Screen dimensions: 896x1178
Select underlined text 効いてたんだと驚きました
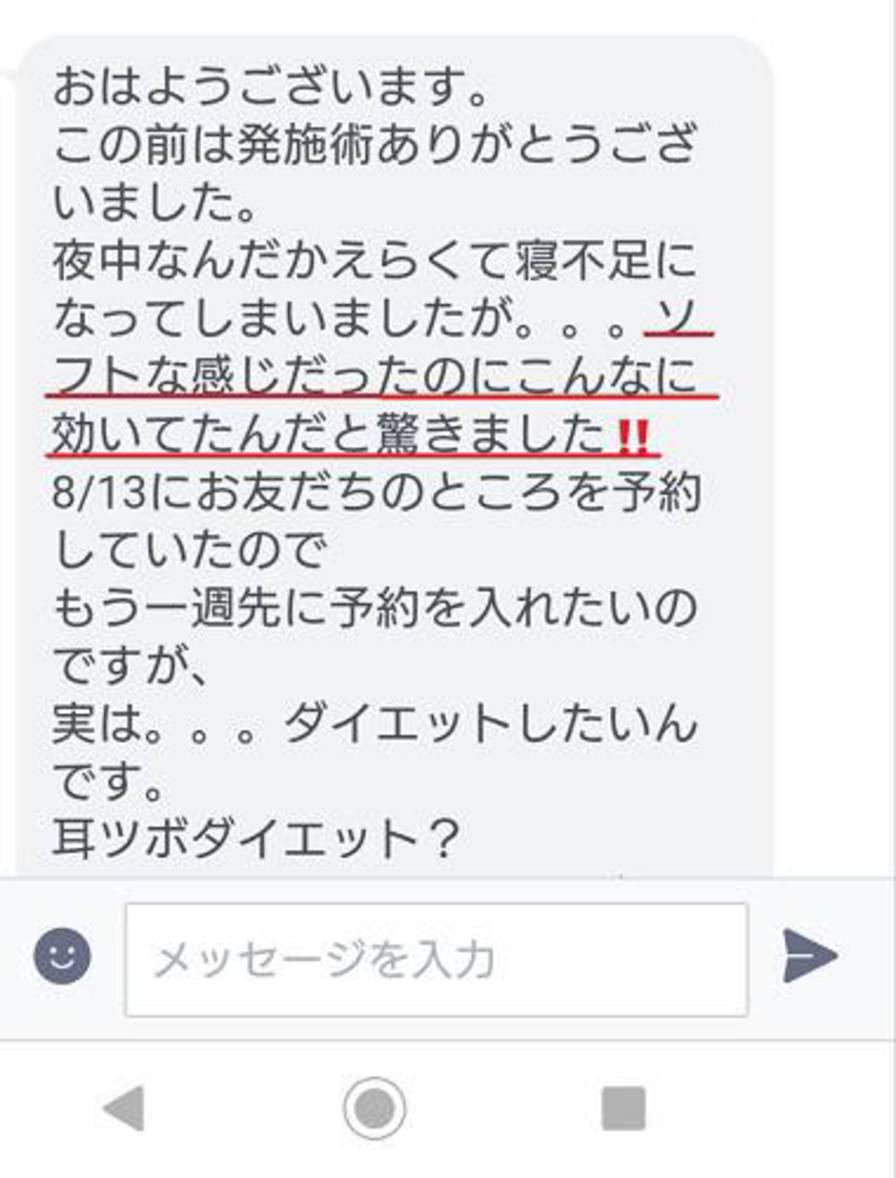(x=329, y=435)
